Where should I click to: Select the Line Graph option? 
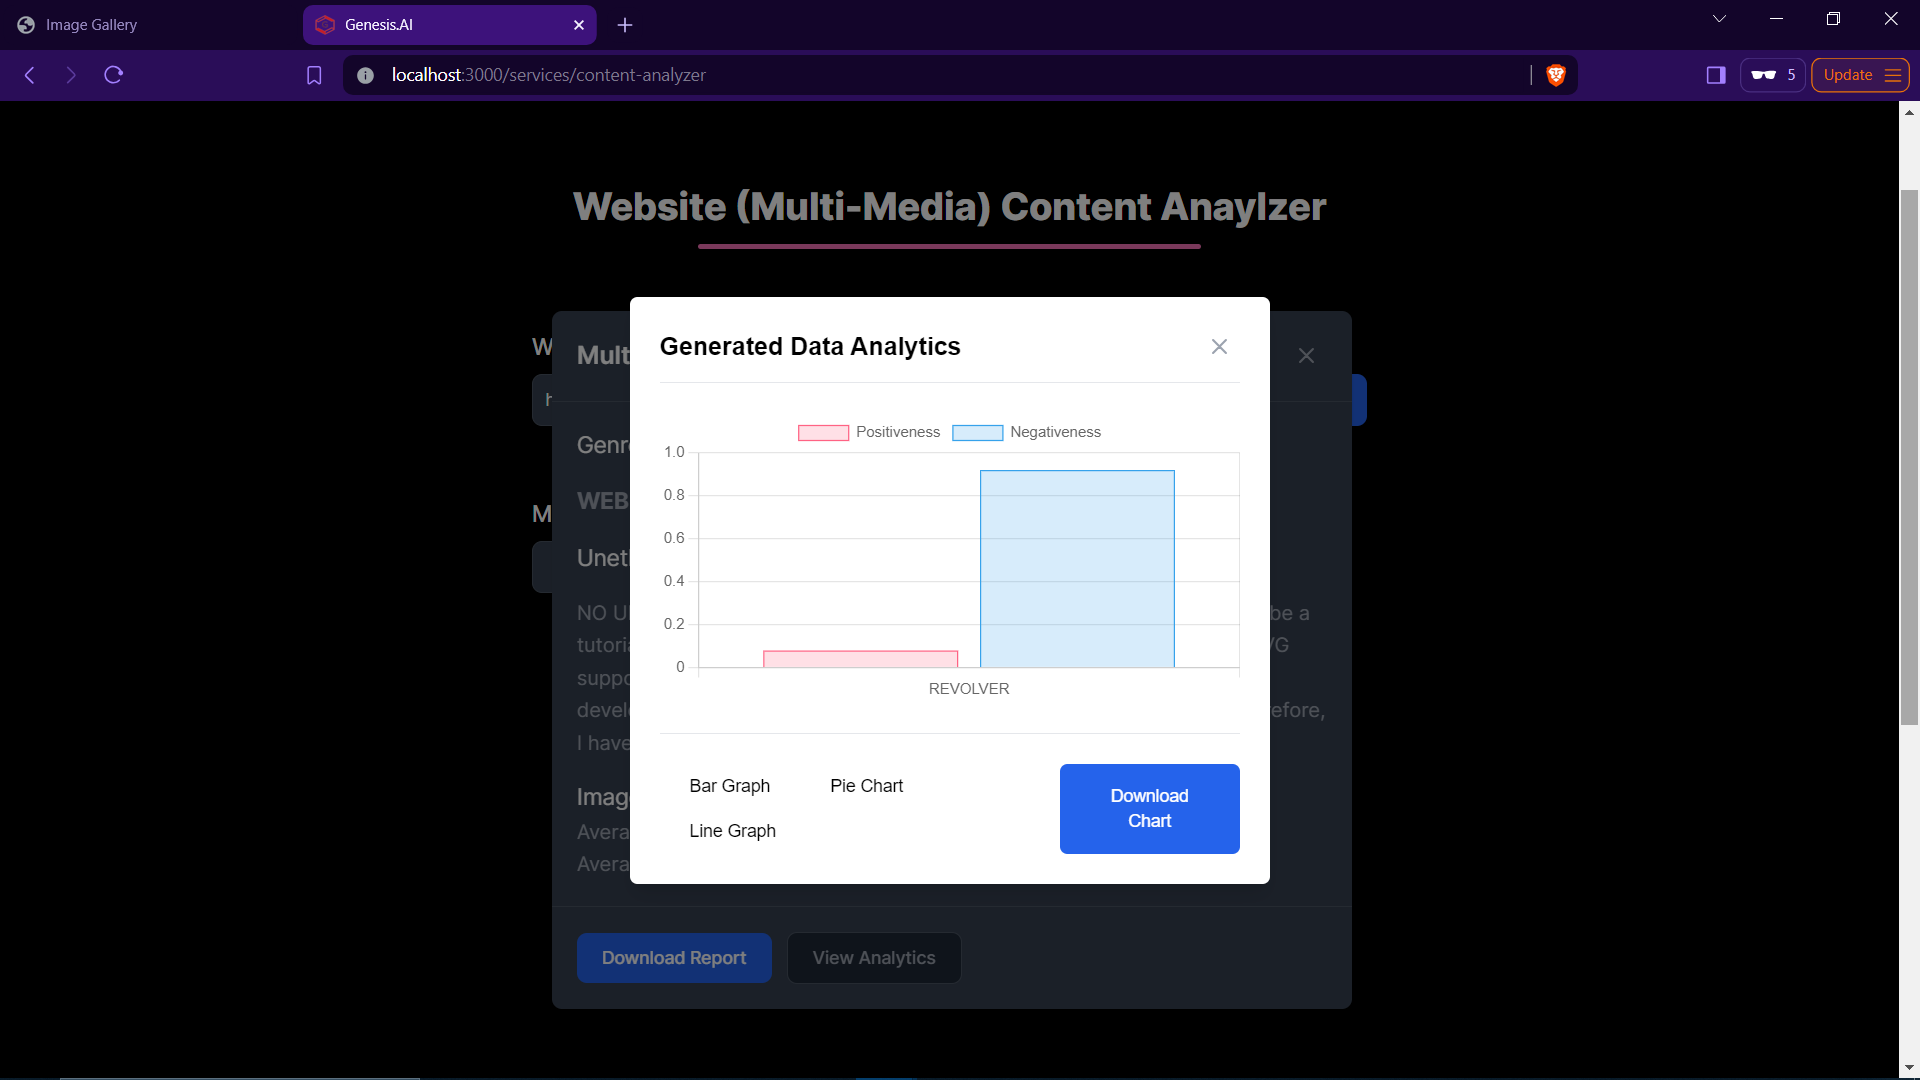point(732,830)
